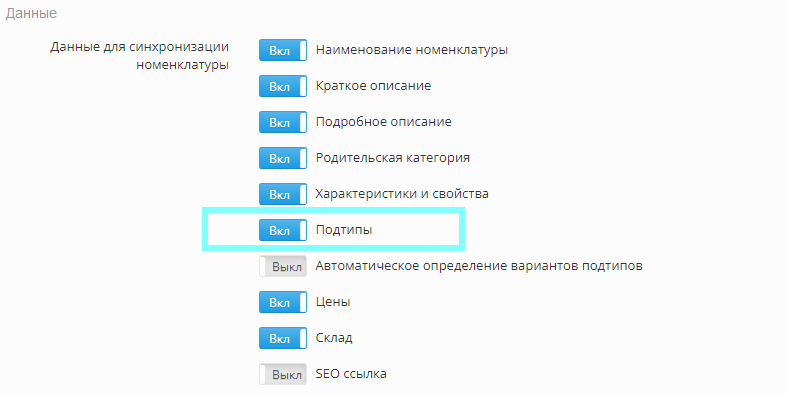Turn off the Цены toggle
787x394 pixels.
[x=283, y=302]
